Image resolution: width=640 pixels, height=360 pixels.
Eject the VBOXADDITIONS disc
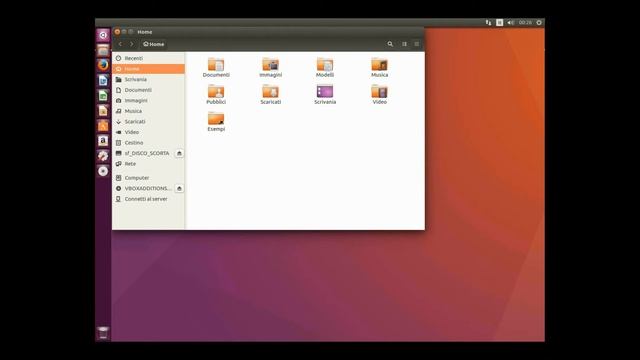click(x=179, y=188)
